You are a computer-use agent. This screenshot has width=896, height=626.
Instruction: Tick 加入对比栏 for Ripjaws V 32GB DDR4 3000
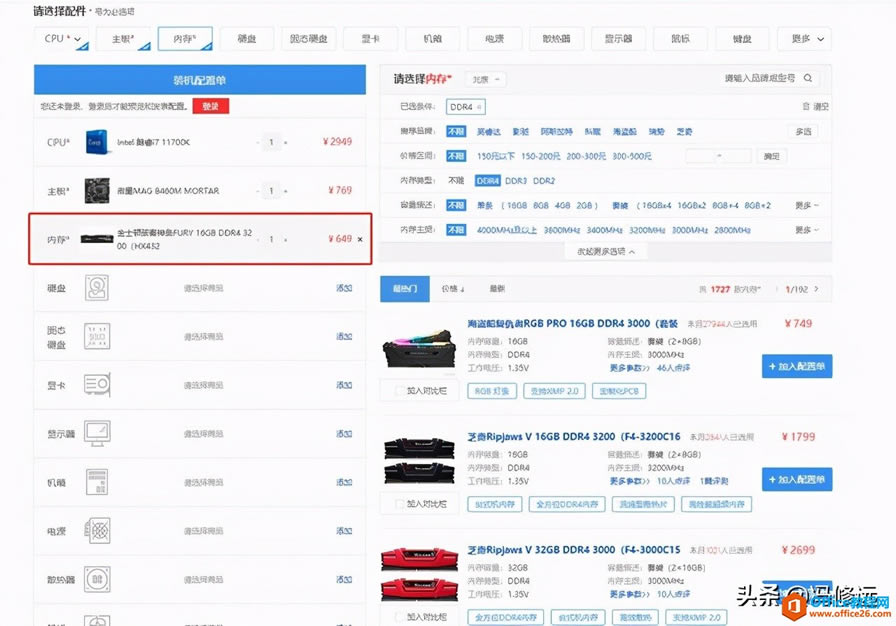pos(400,617)
